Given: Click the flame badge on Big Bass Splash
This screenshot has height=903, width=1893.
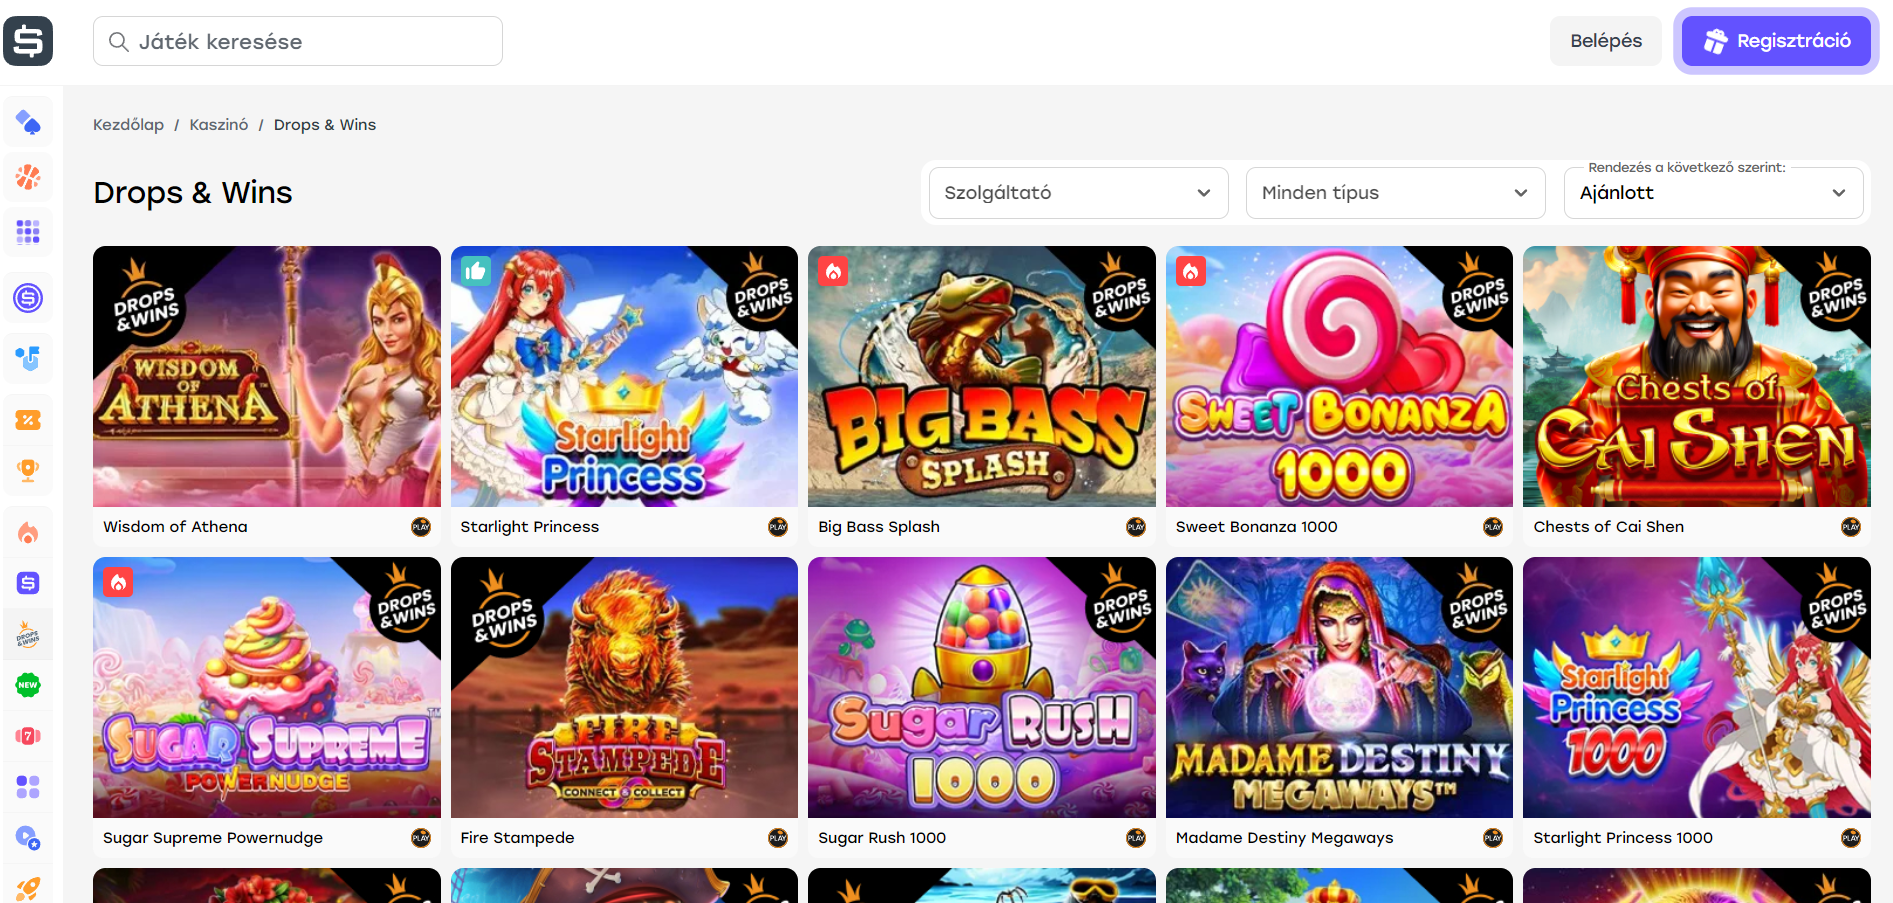Looking at the screenshot, I should click(x=833, y=271).
